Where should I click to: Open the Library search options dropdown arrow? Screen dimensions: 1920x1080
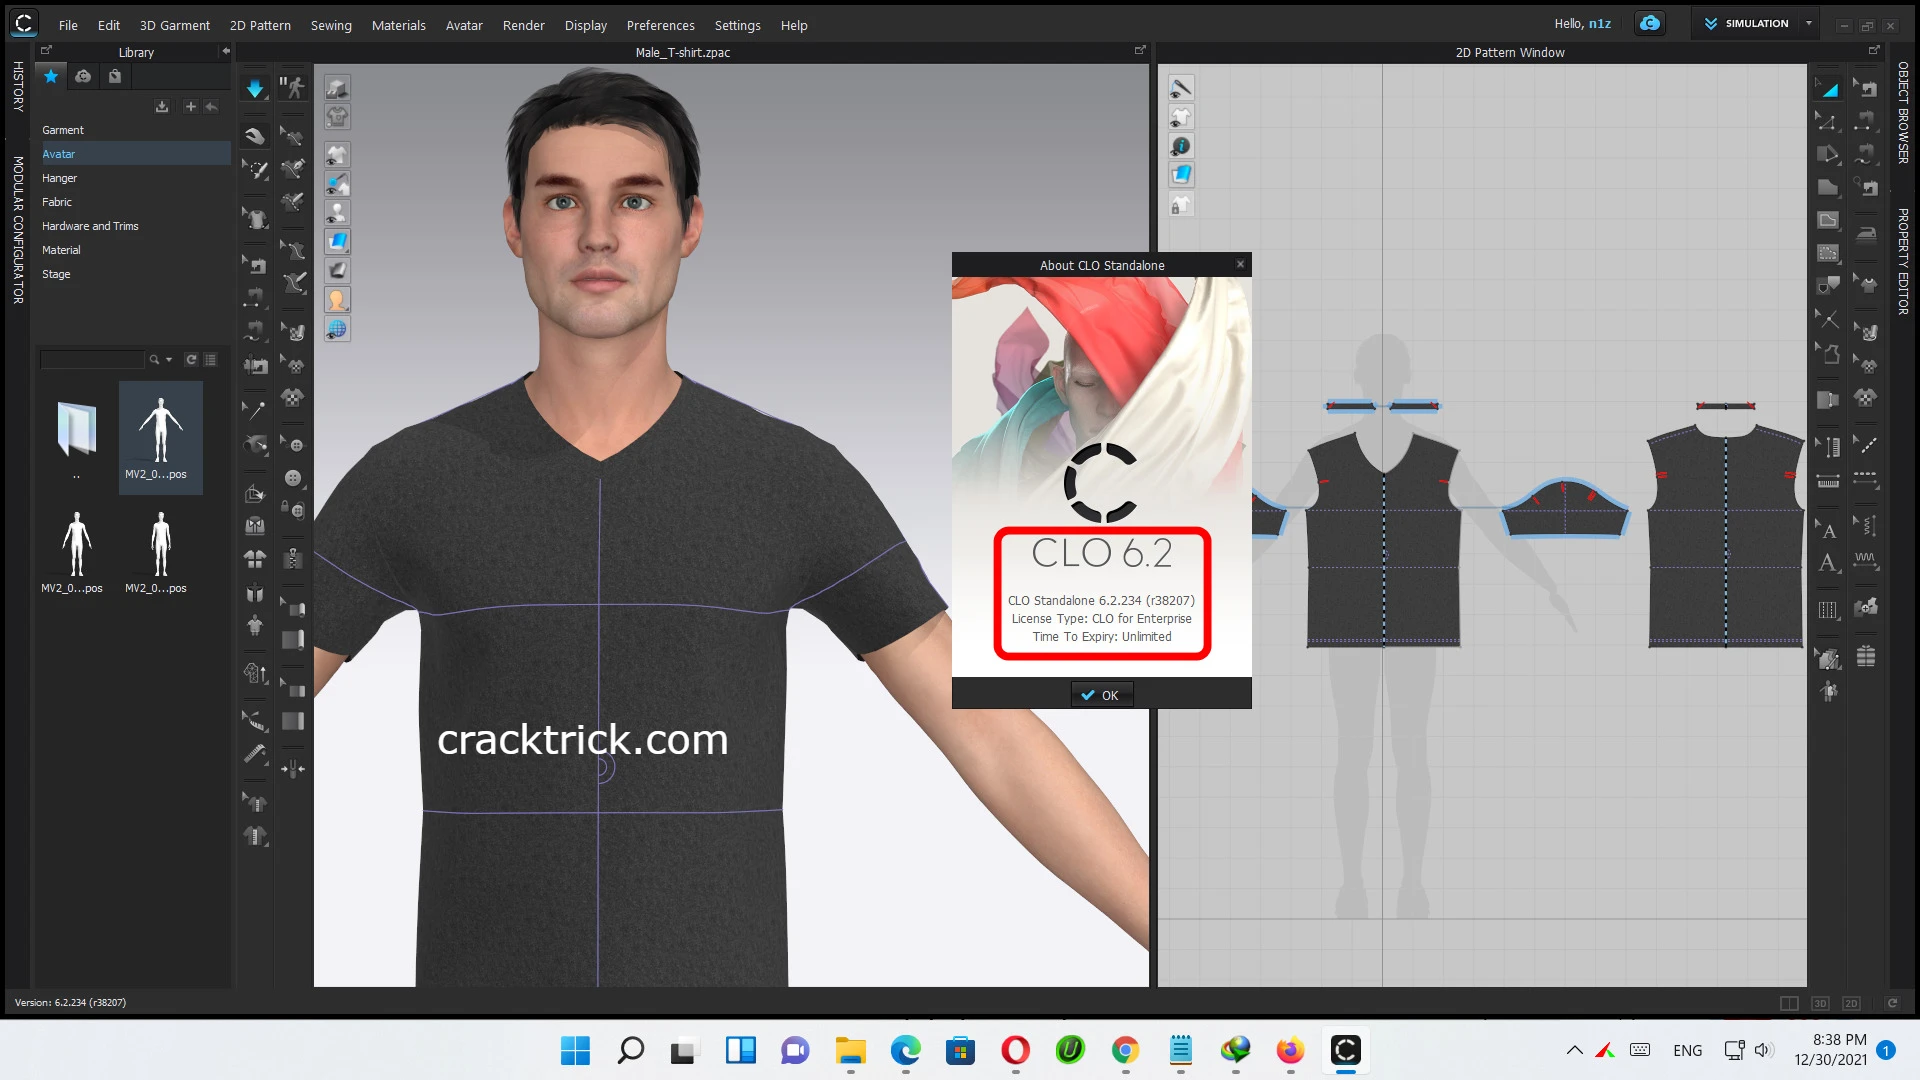[x=169, y=359]
